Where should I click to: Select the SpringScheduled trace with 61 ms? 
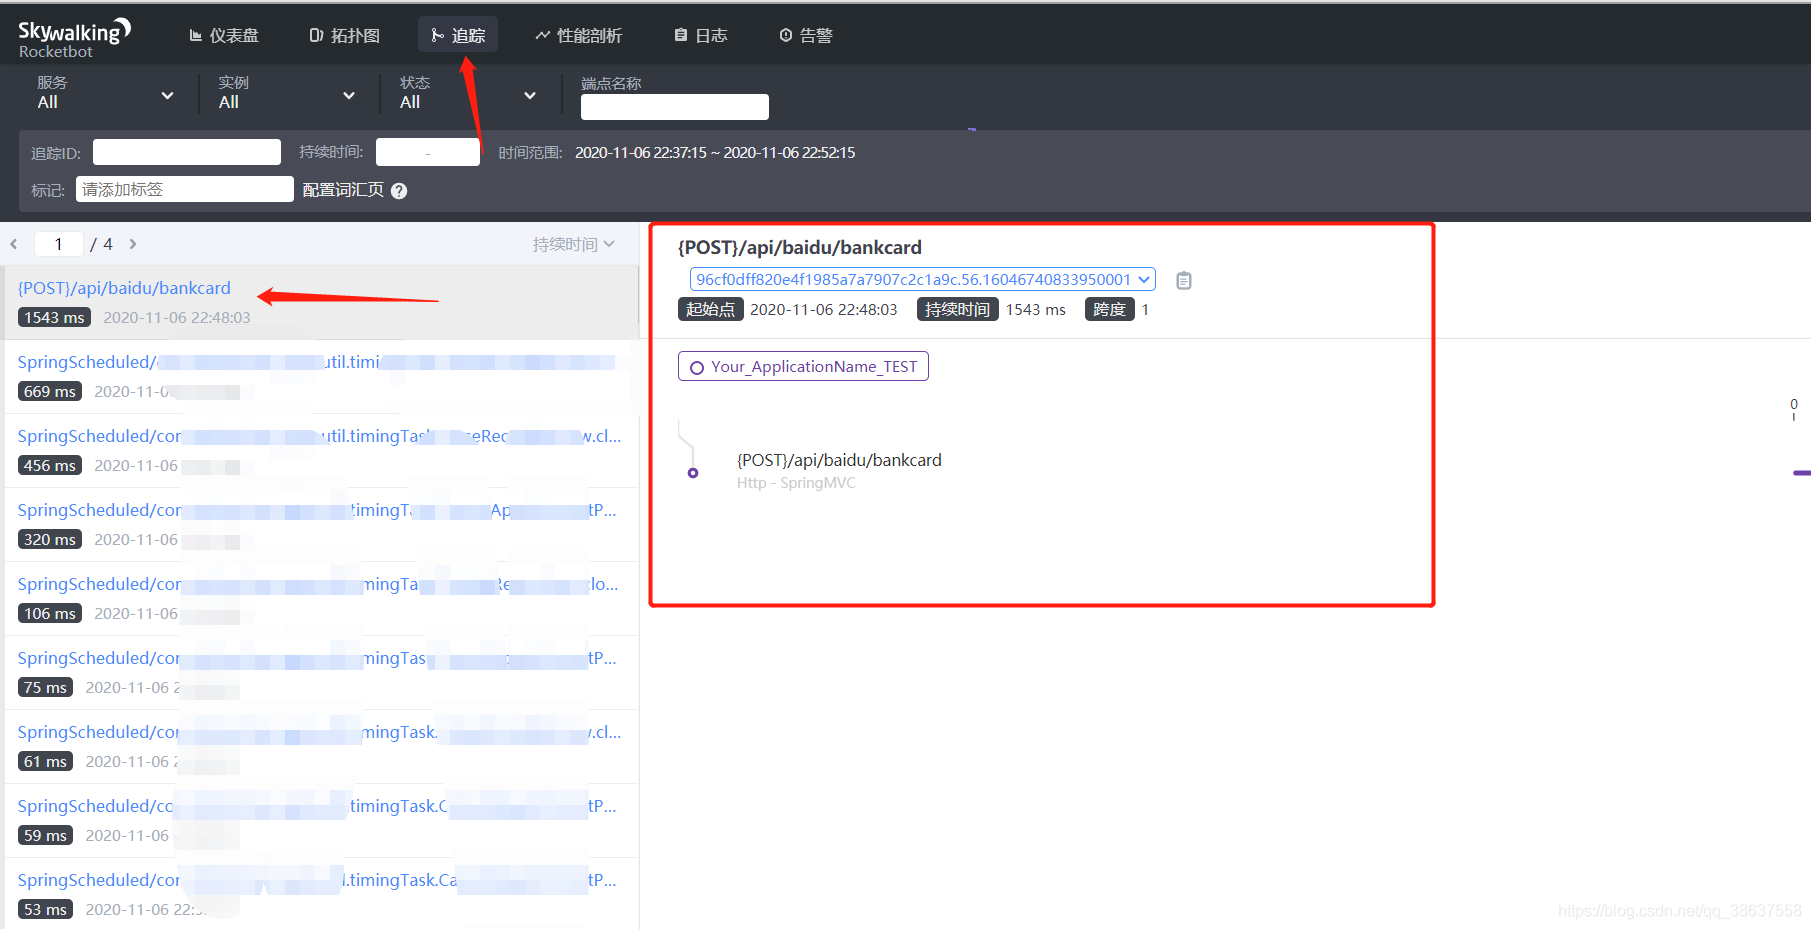(322, 746)
